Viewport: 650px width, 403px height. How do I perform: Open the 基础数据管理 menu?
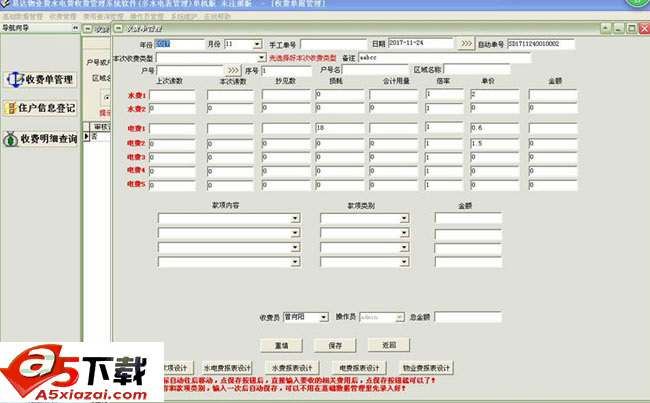[x=22, y=17]
